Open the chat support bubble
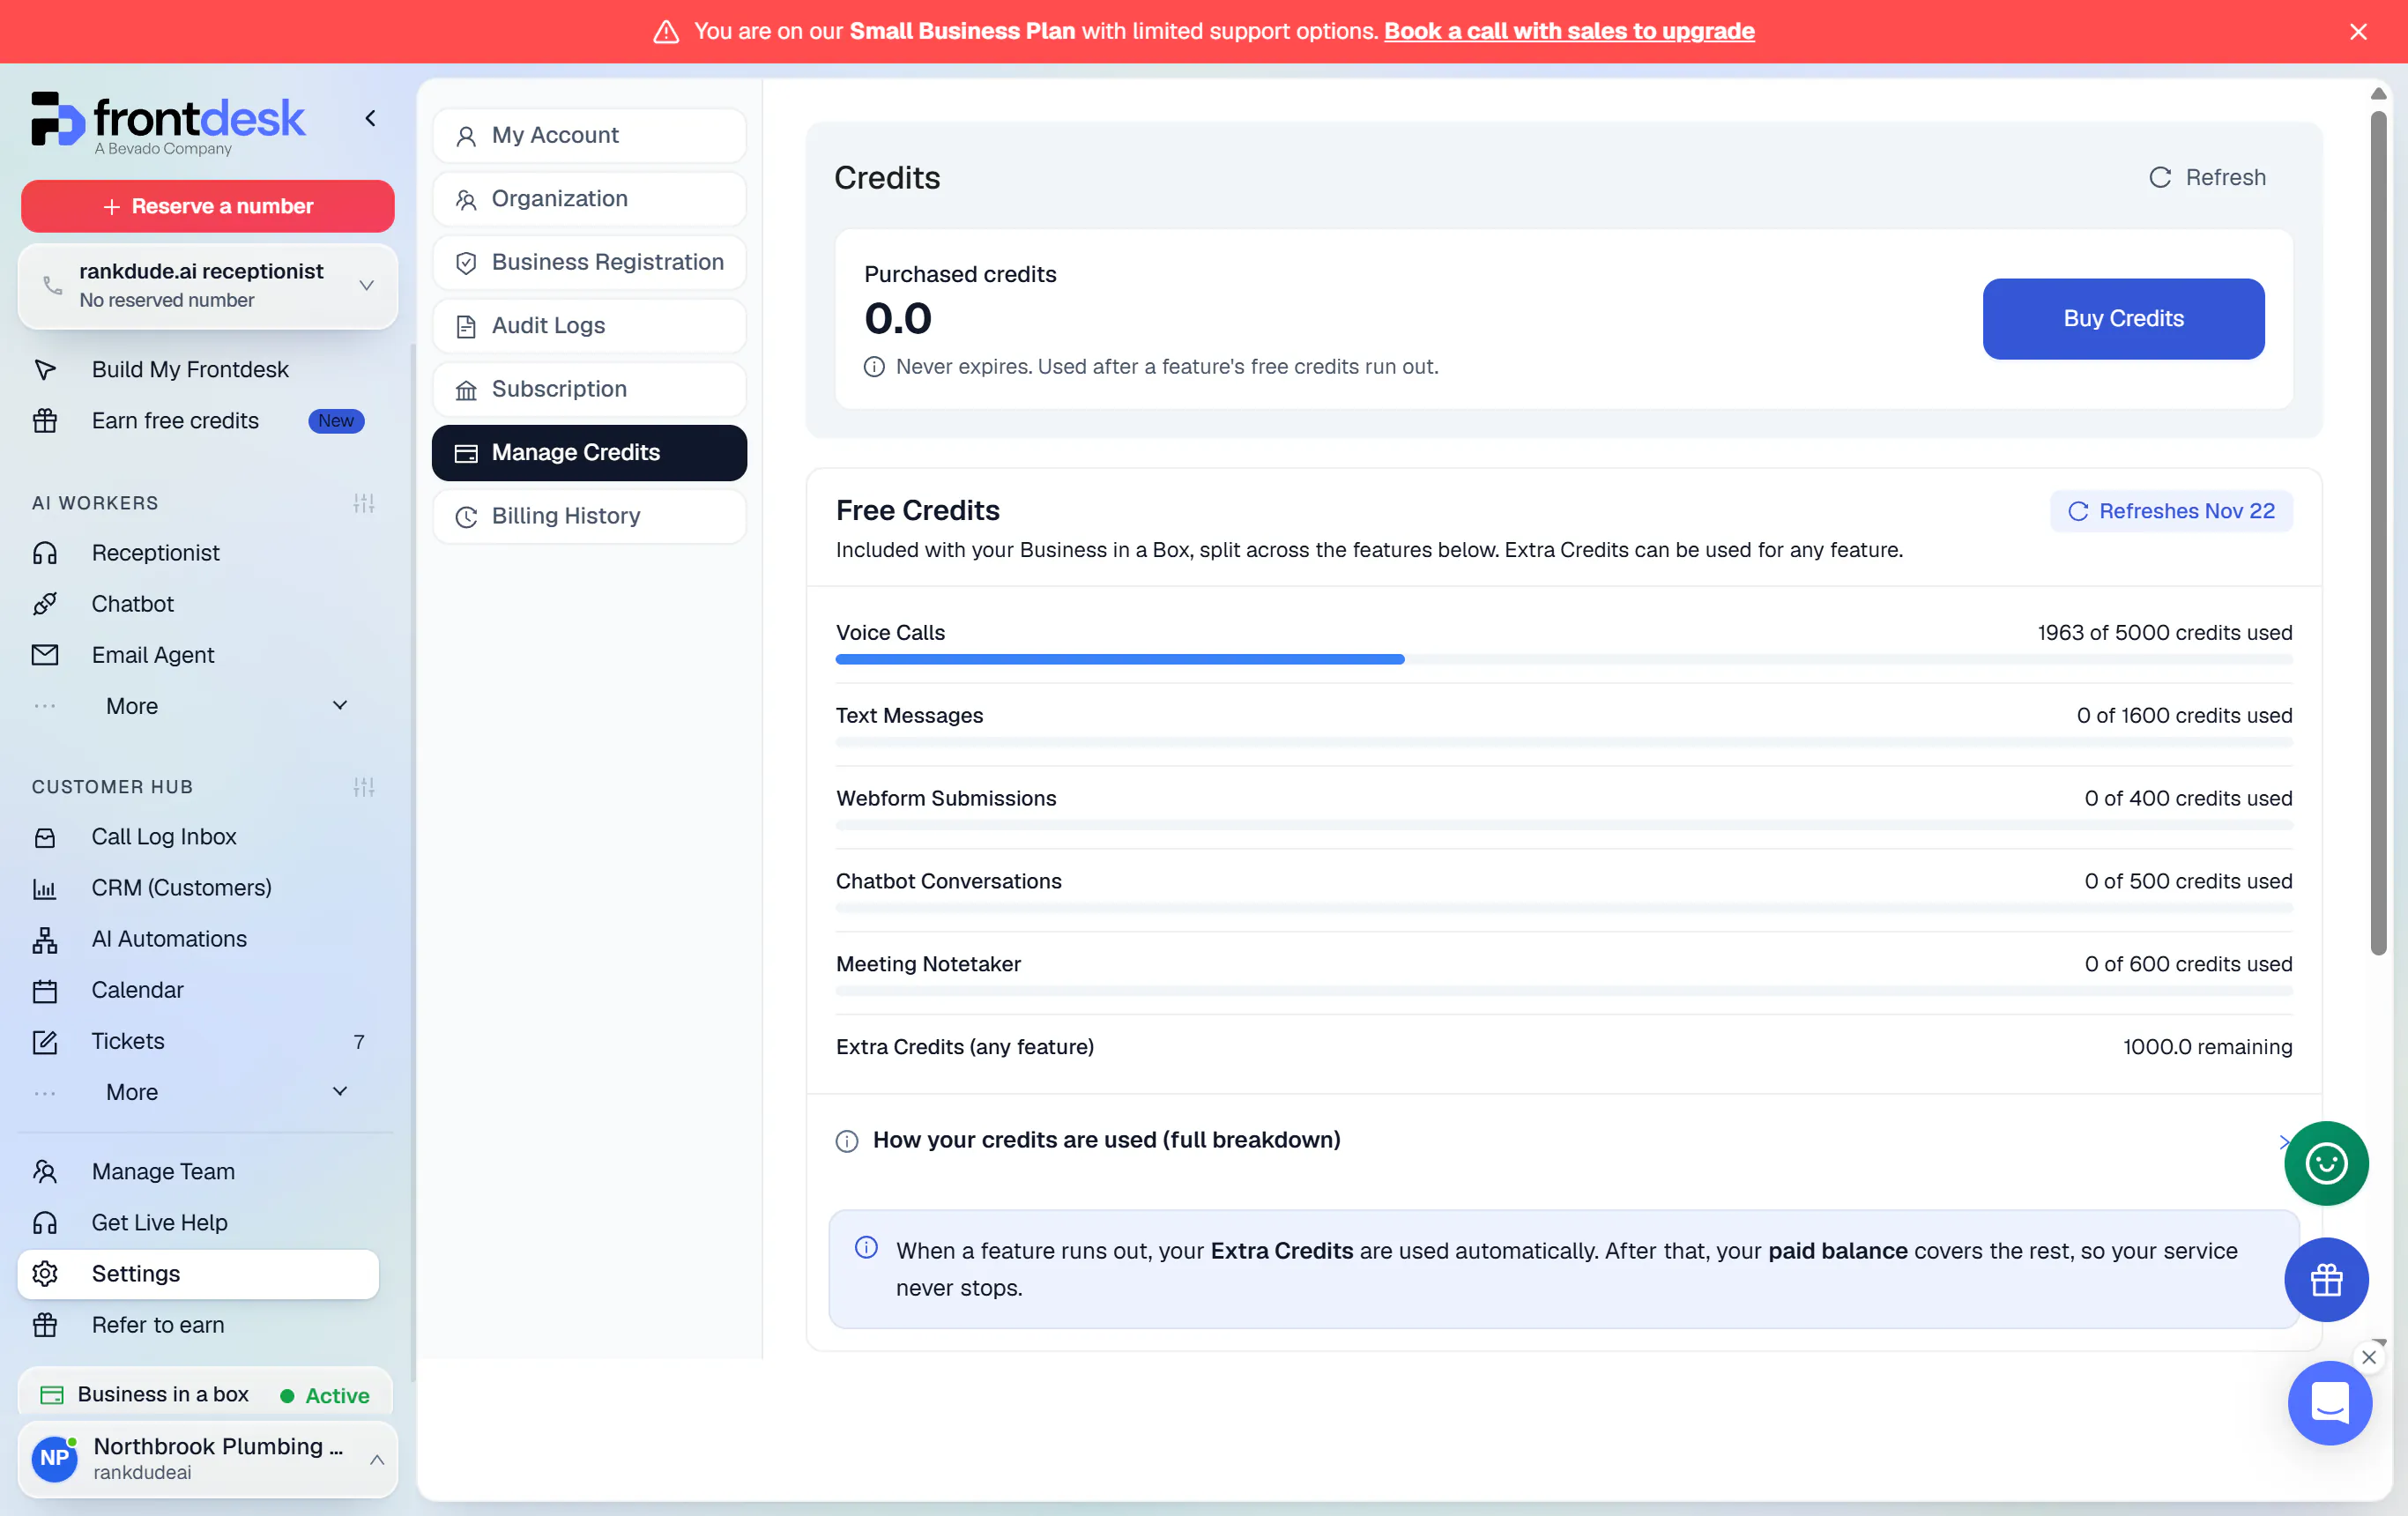 pyautogui.click(x=2330, y=1402)
